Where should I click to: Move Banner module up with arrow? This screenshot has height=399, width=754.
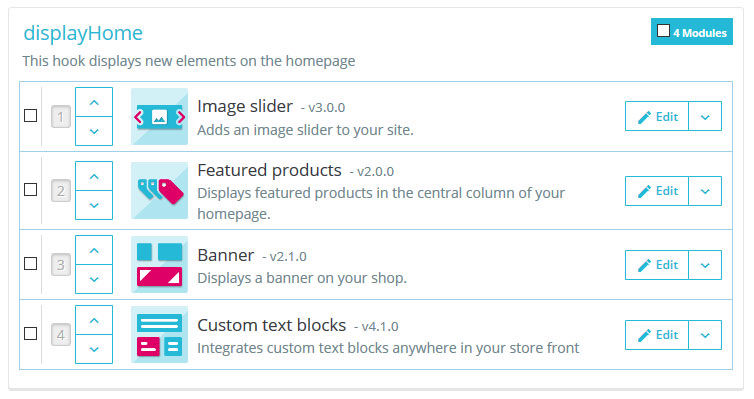94,250
